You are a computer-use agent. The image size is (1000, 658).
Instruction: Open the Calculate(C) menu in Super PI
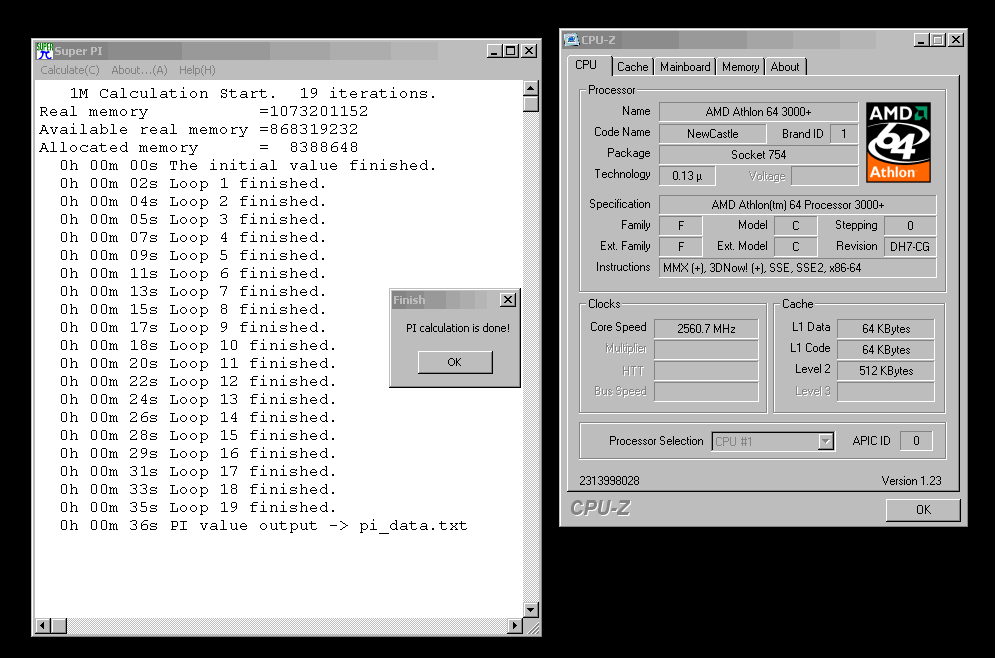tap(70, 70)
